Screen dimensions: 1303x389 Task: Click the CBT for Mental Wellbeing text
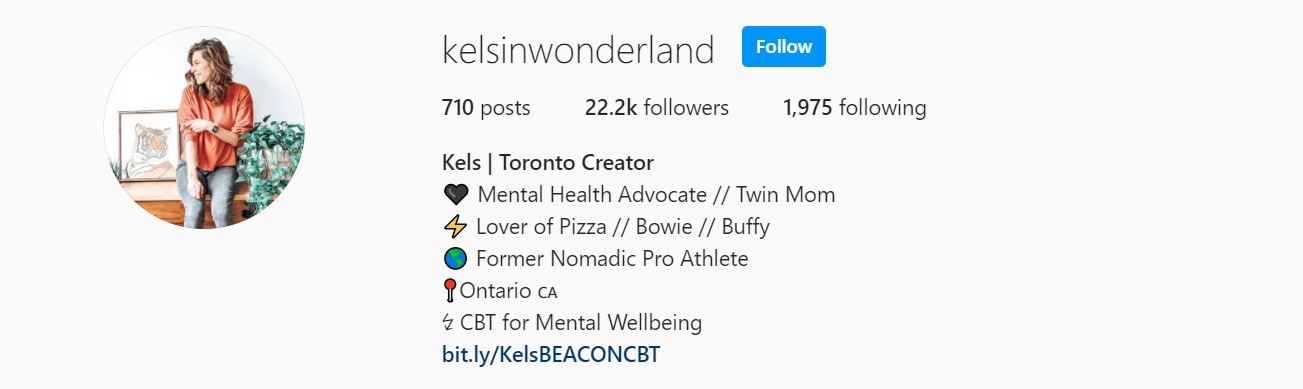[581, 323]
